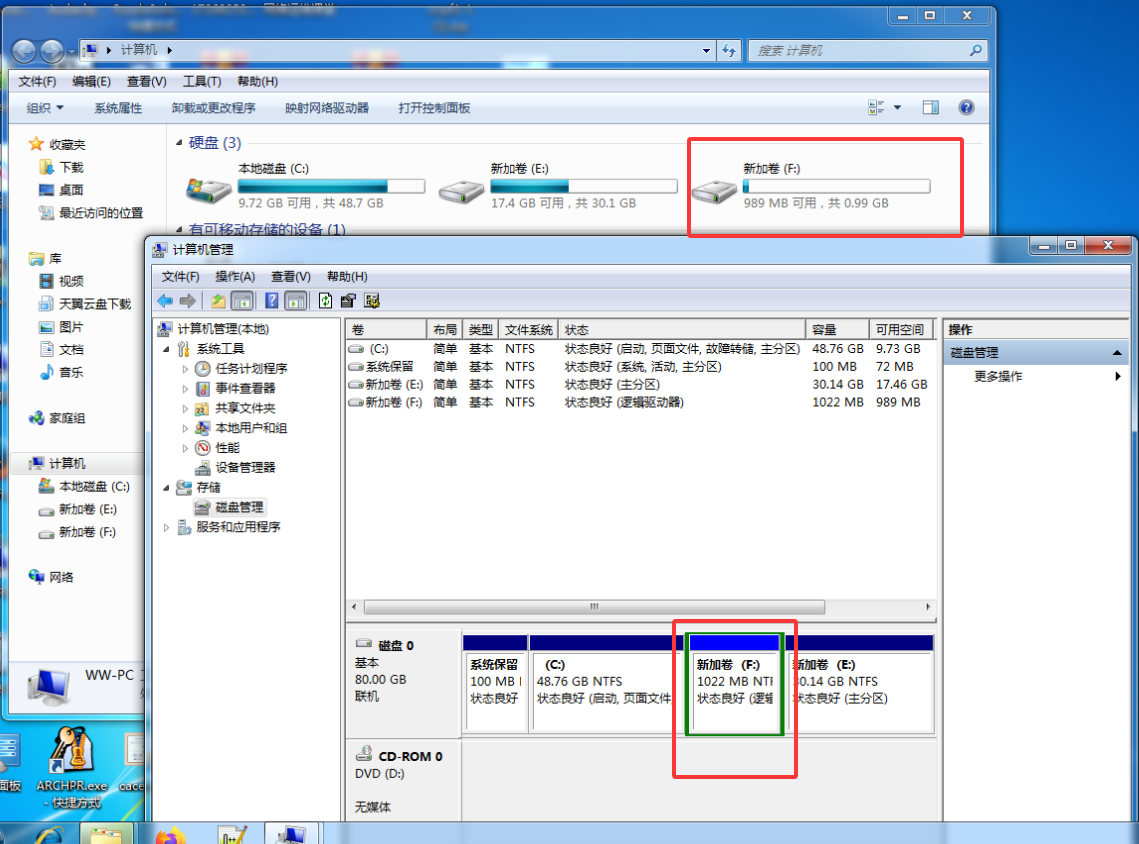This screenshot has width=1139, height=844.
Task: Open Device Manager (设备管理器) in the tree
Action: pyautogui.click(x=244, y=467)
